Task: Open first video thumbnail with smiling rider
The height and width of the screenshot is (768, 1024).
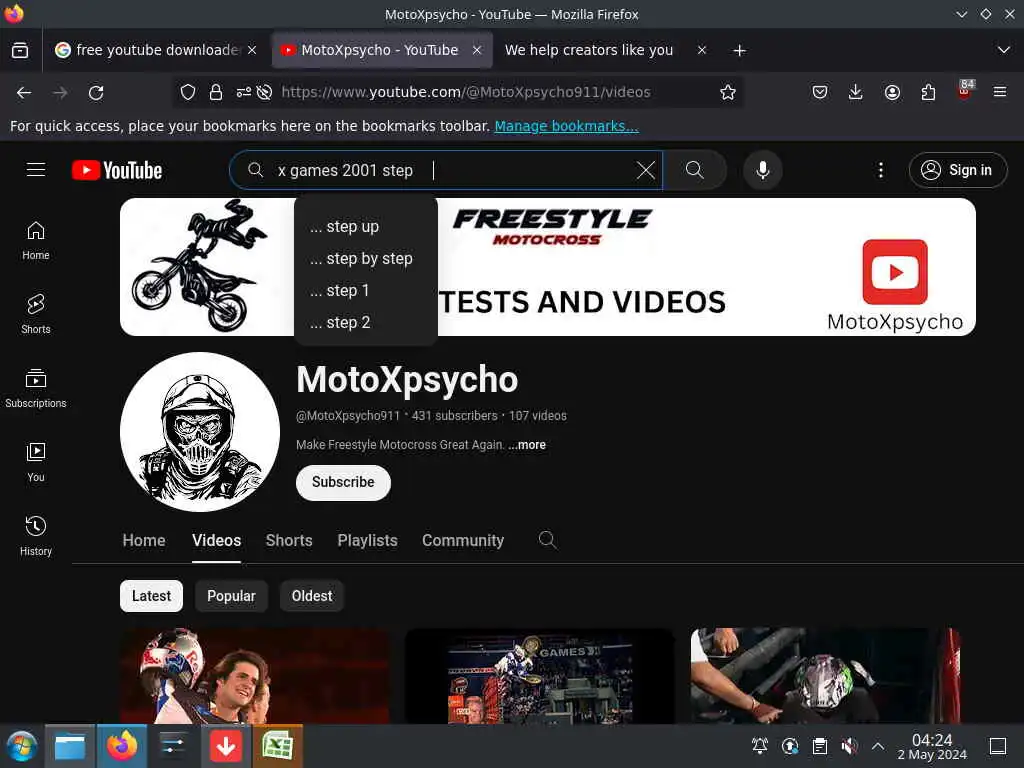Action: [255, 676]
